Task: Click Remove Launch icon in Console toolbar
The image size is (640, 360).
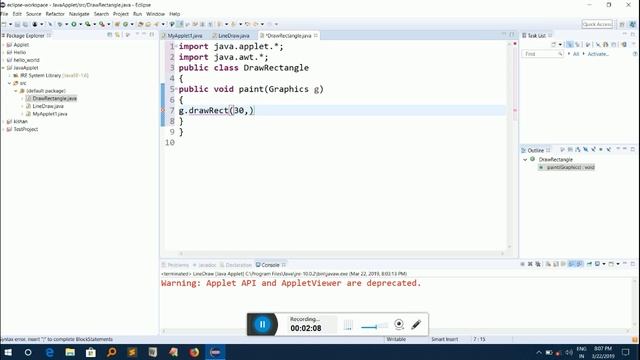Action: (x=530, y=264)
